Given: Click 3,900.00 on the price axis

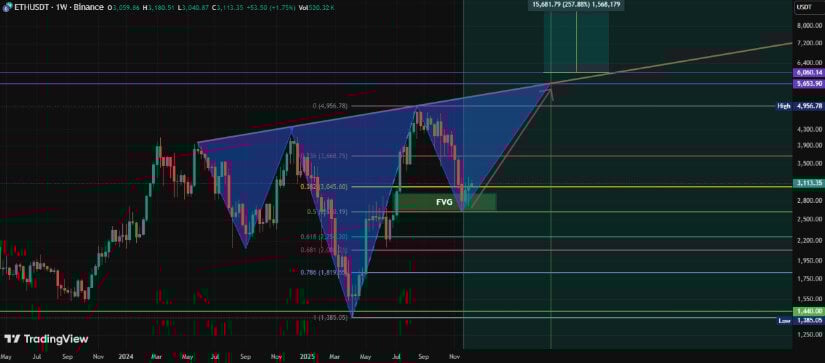Looking at the screenshot, I should pos(809,145).
